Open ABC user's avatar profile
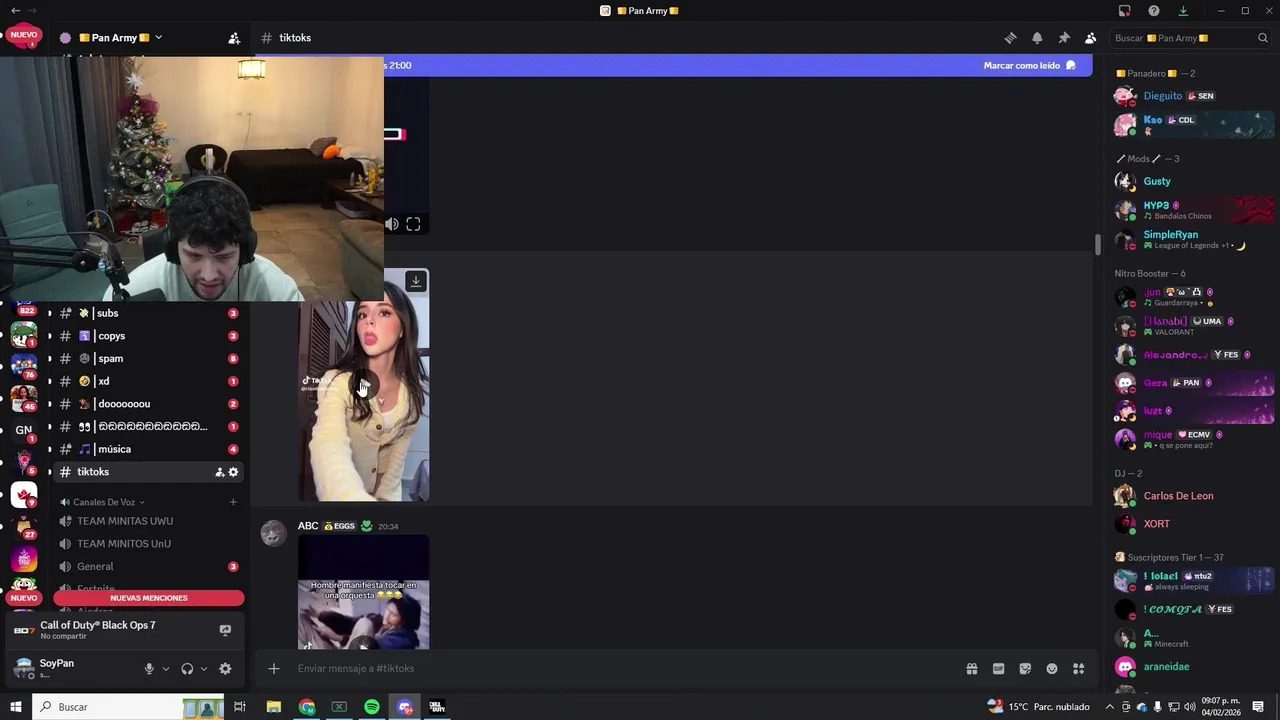The width and height of the screenshot is (1280, 720). click(274, 533)
